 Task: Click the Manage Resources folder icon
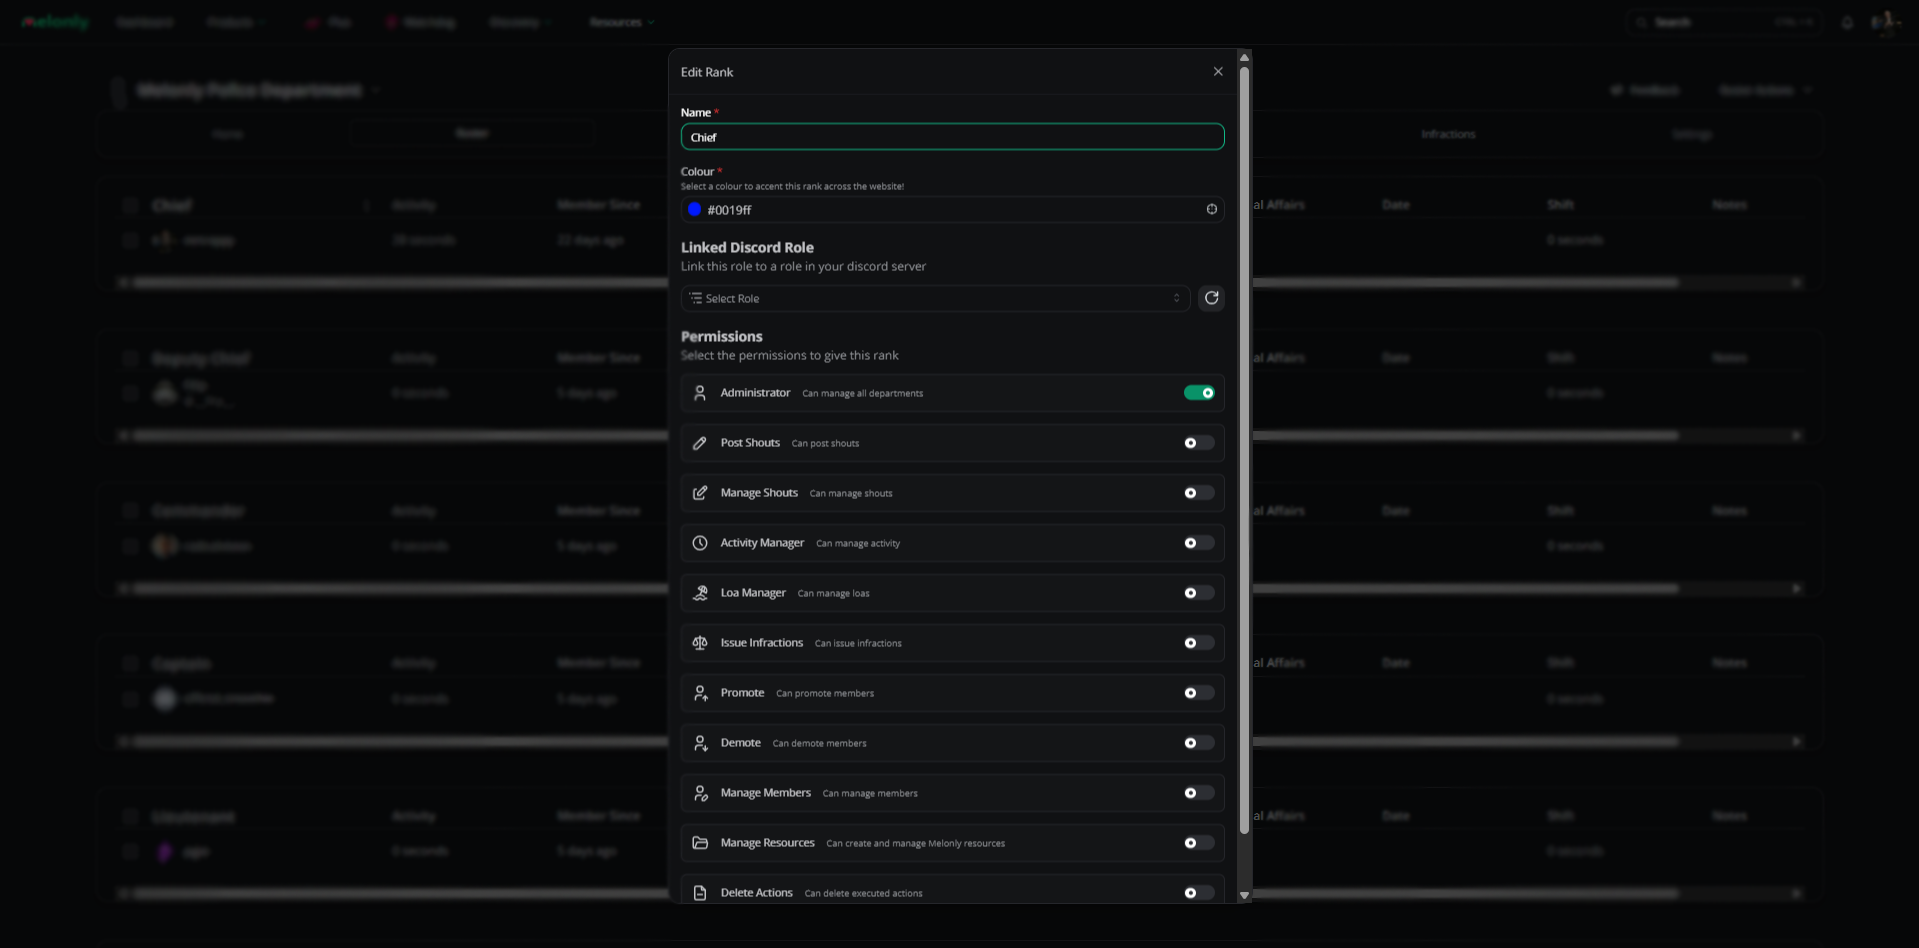click(700, 843)
